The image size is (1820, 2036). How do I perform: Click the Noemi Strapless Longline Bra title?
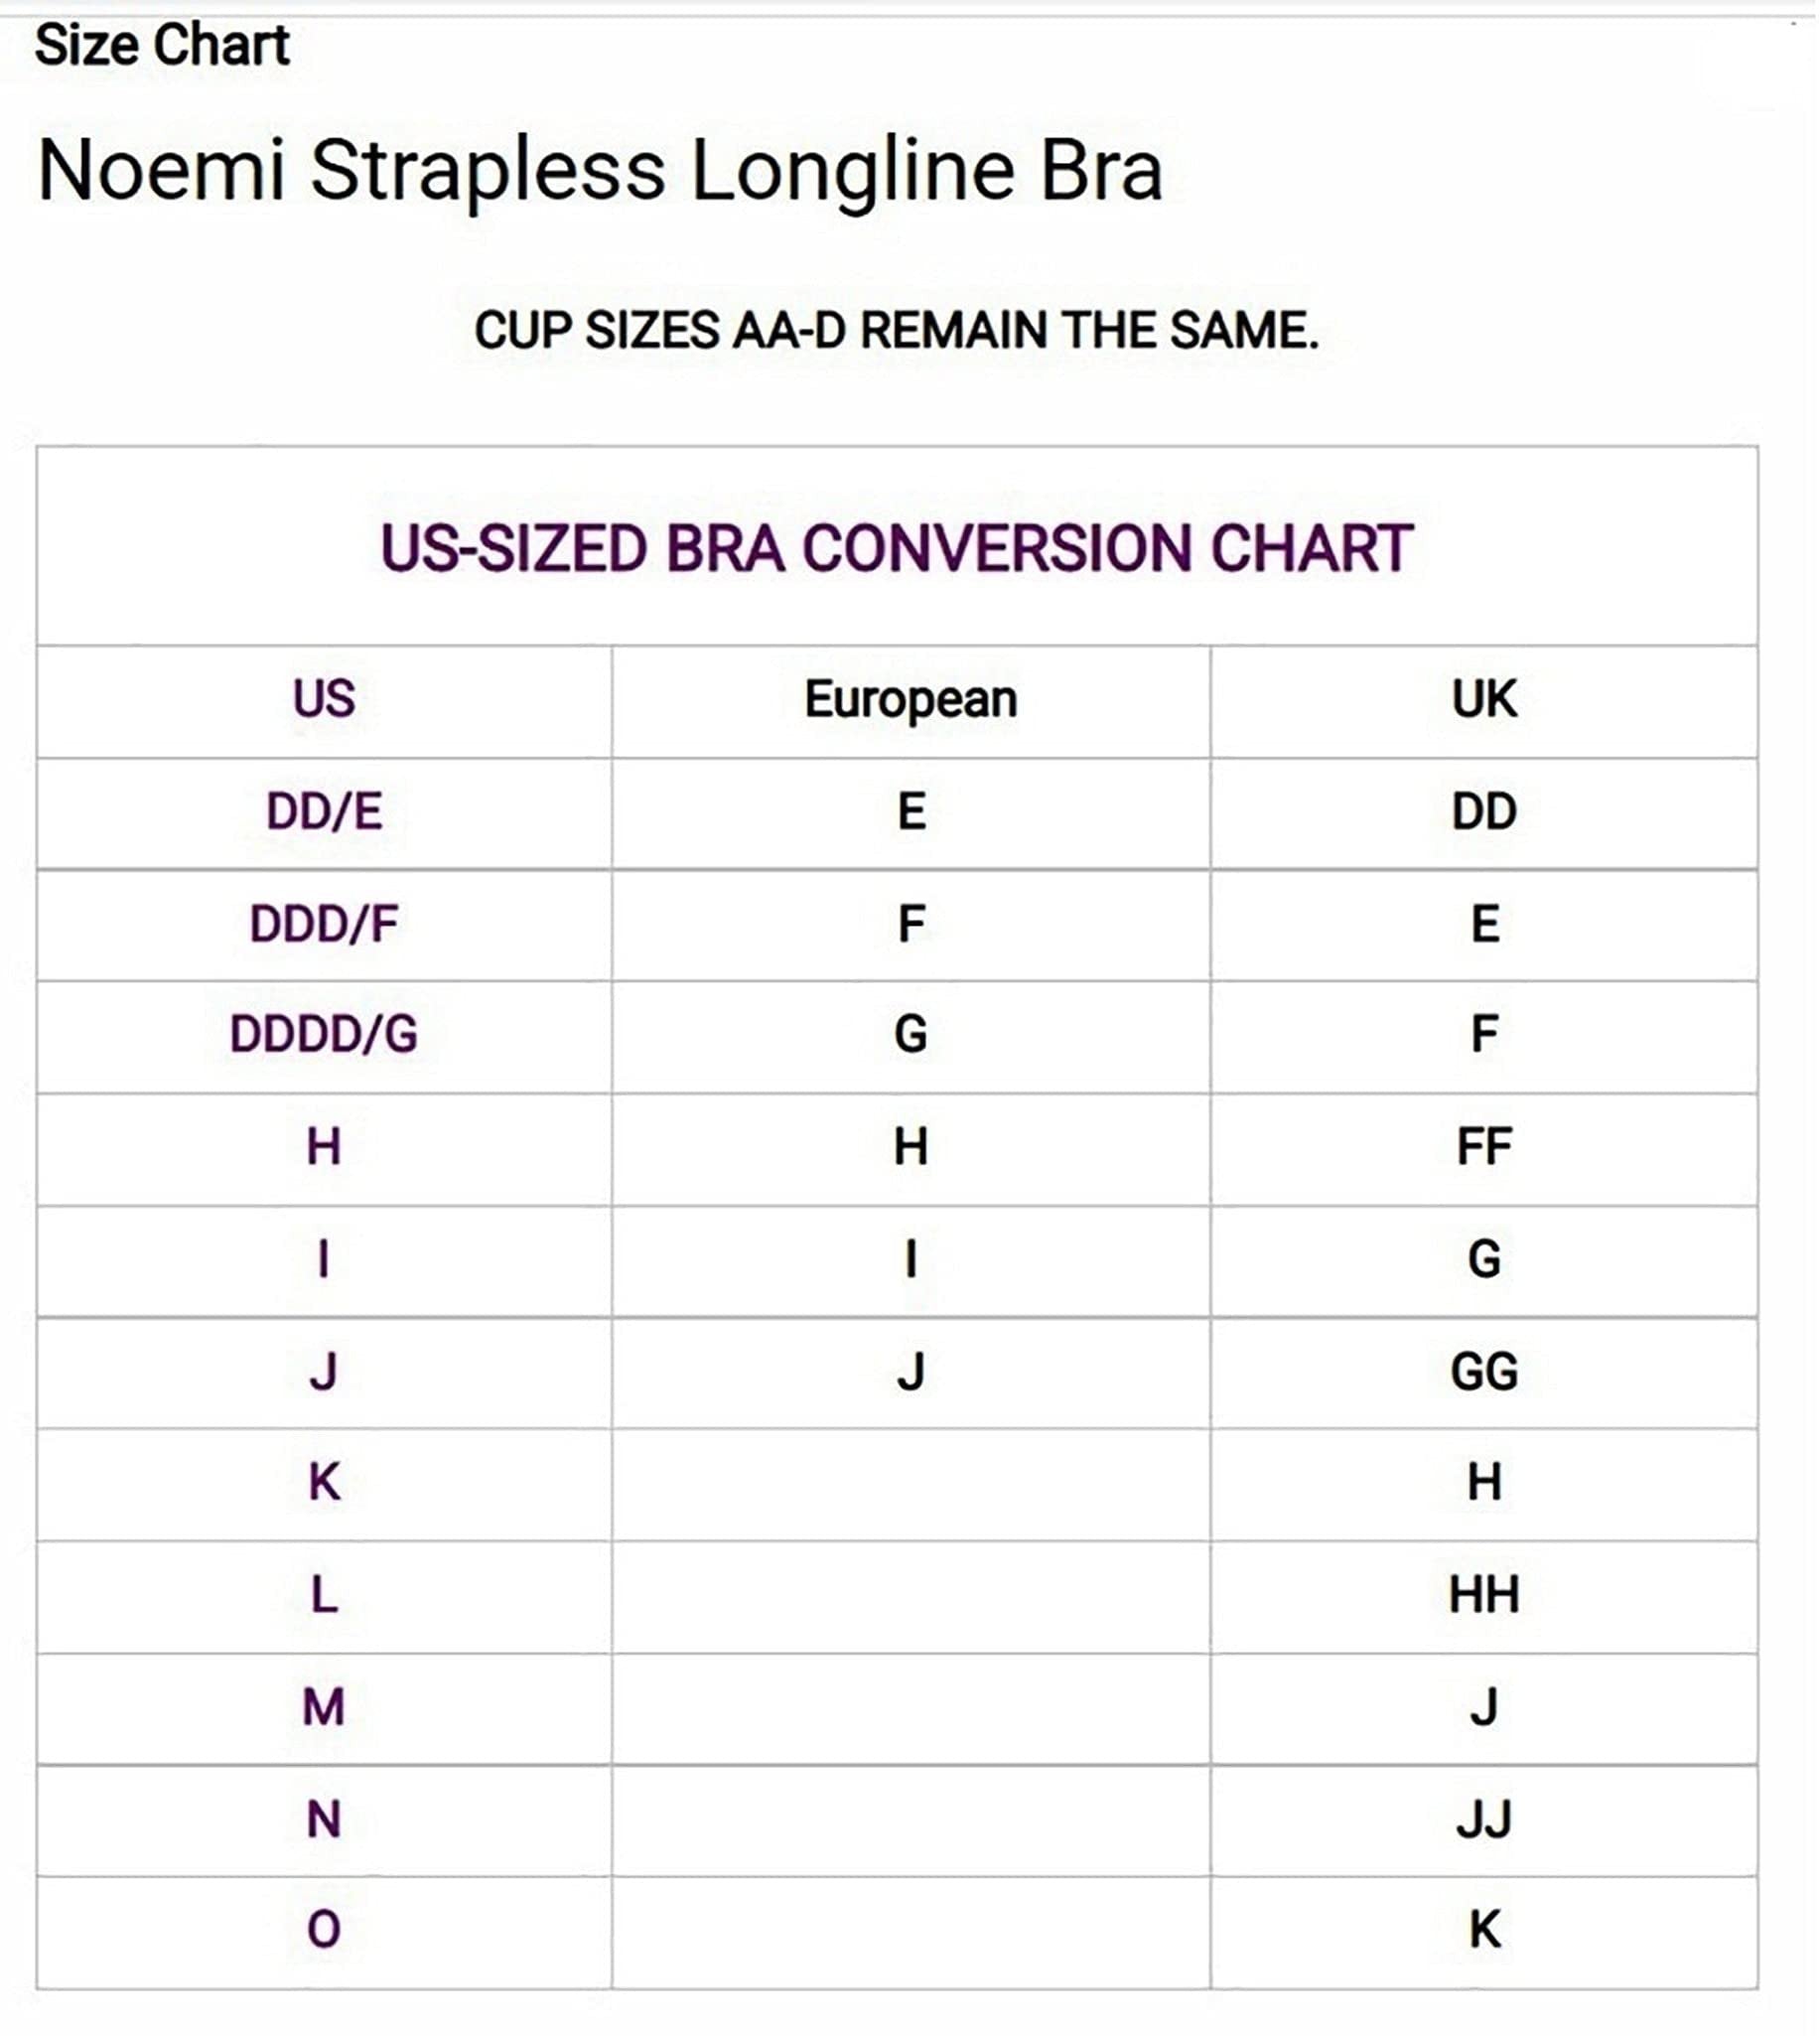[x=600, y=170]
